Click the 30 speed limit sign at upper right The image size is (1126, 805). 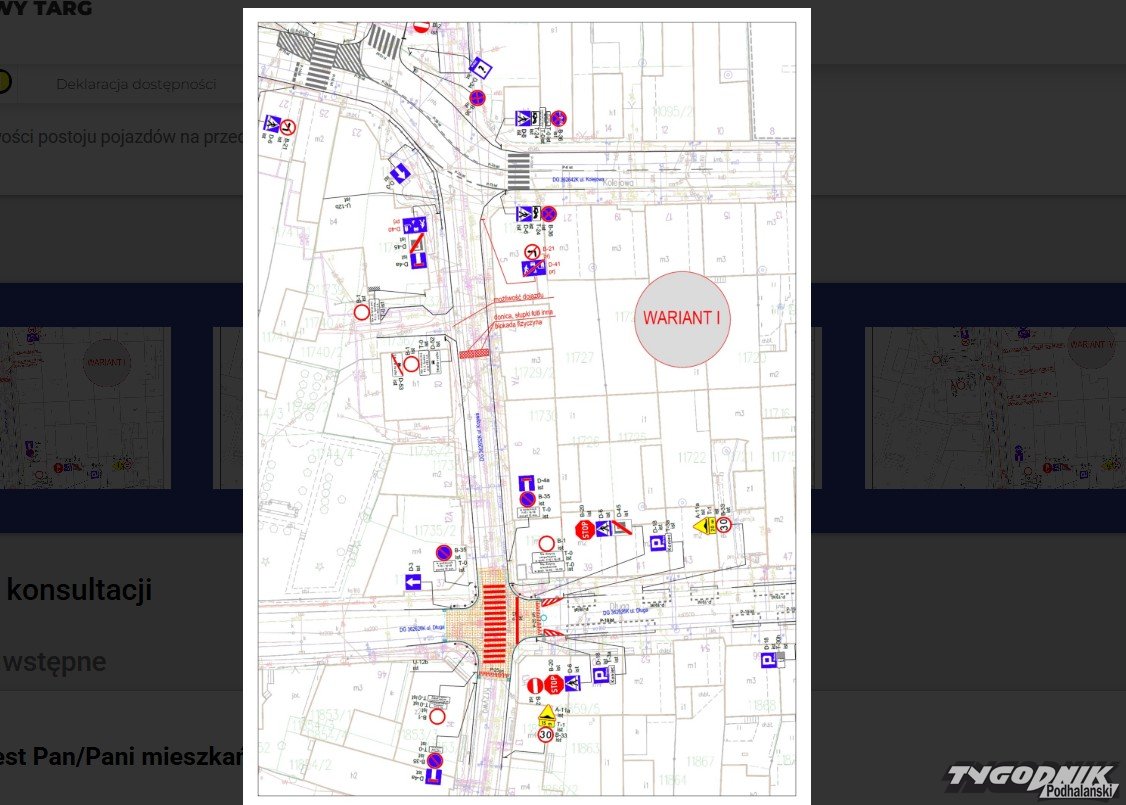tap(724, 524)
